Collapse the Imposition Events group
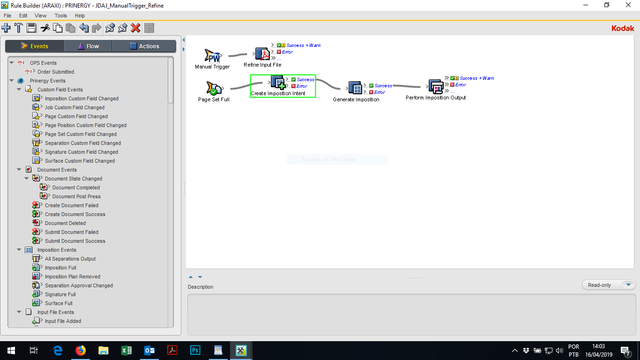Screen dimensions: 640x360 19,249
